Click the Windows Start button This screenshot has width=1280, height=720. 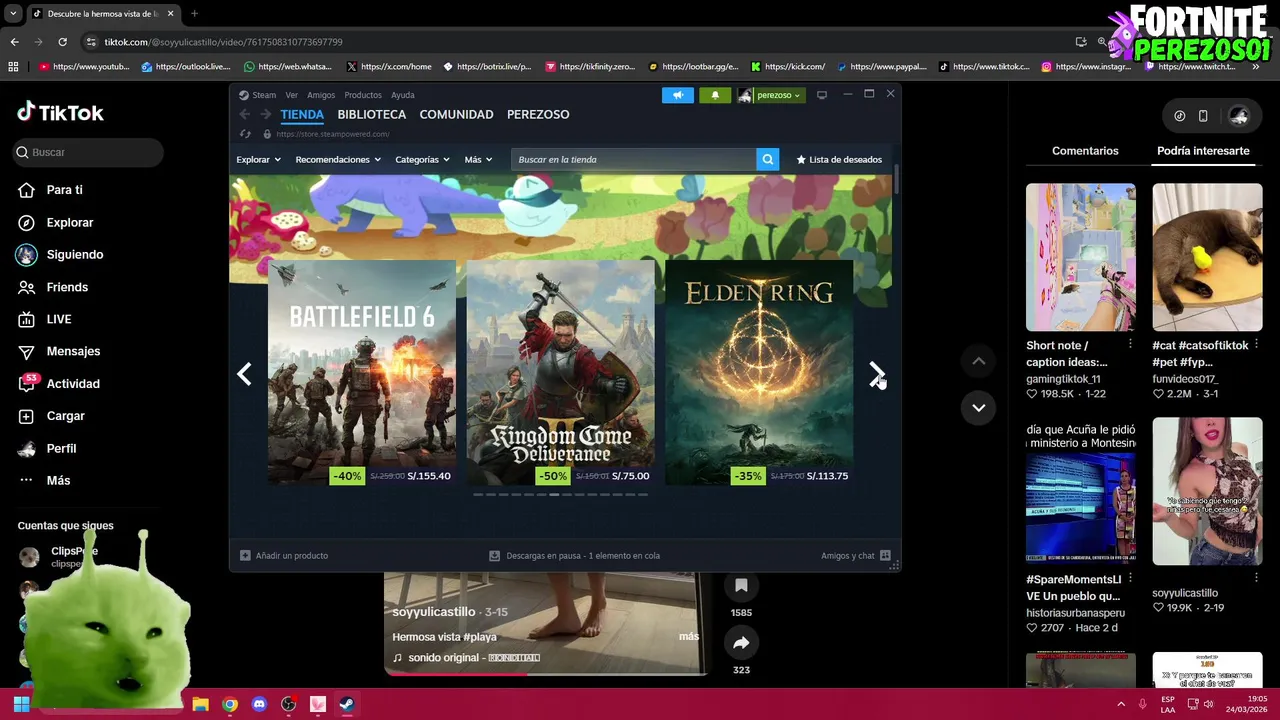click(x=21, y=704)
